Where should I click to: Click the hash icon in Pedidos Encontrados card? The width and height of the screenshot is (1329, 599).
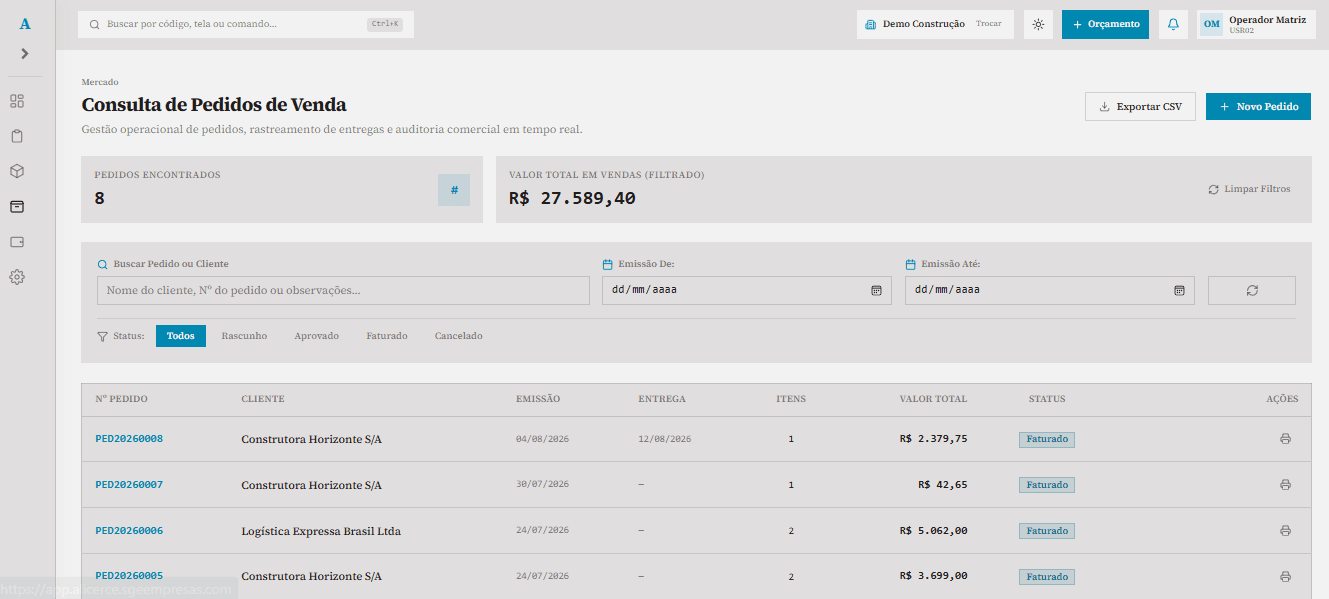[x=454, y=189]
